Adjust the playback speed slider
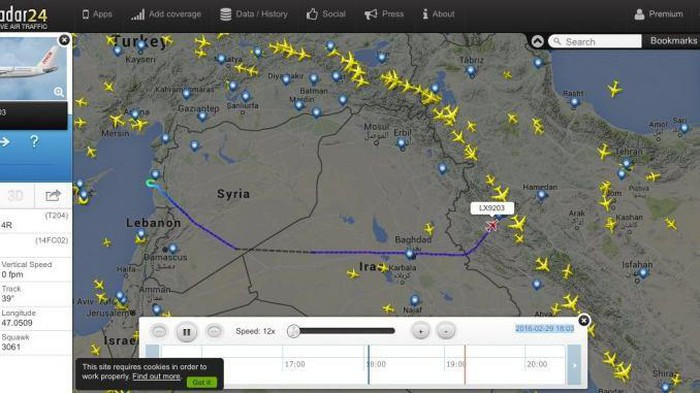The width and height of the screenshot is (700, 393). click(x=293, y=331)
